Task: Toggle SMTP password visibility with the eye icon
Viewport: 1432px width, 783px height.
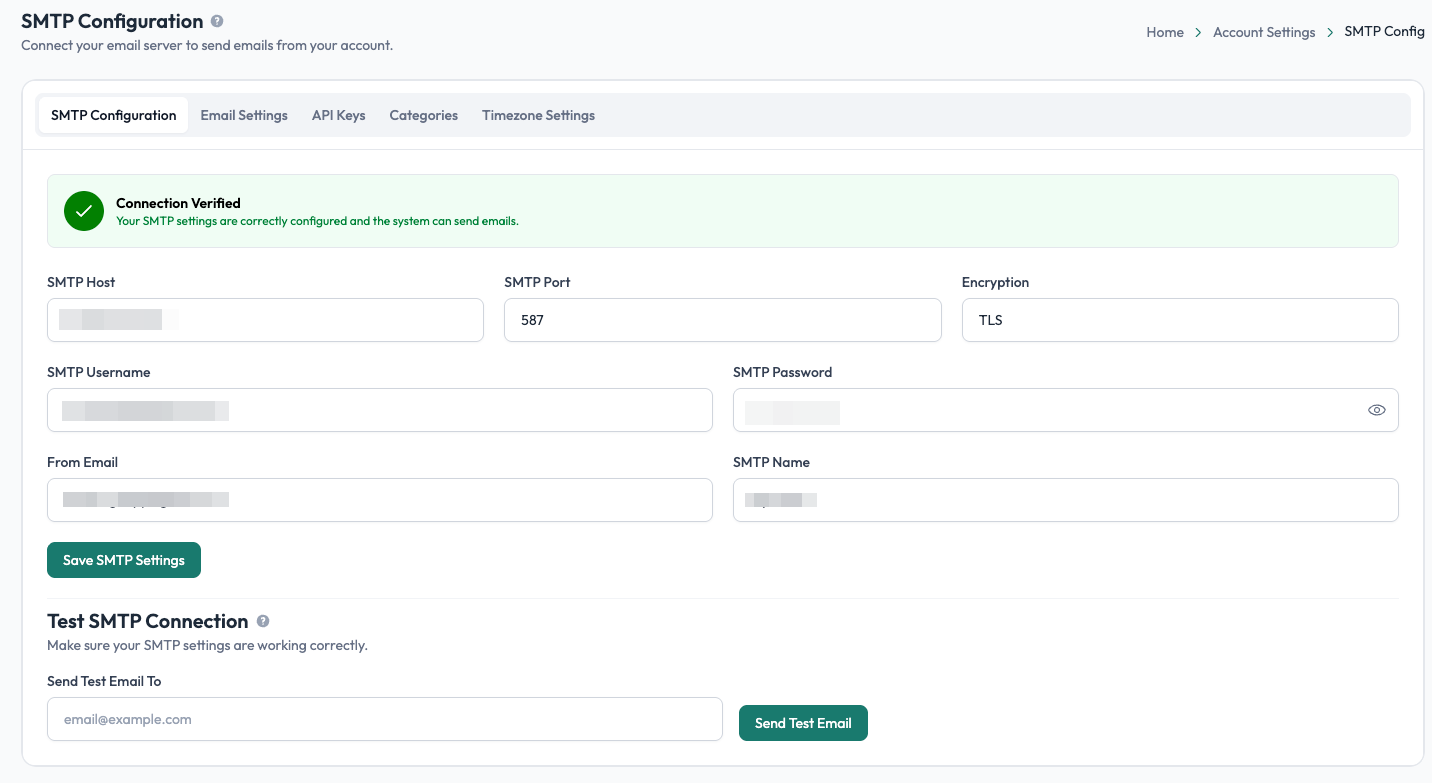Action: pyautogui.click(x=1377, y=410)
